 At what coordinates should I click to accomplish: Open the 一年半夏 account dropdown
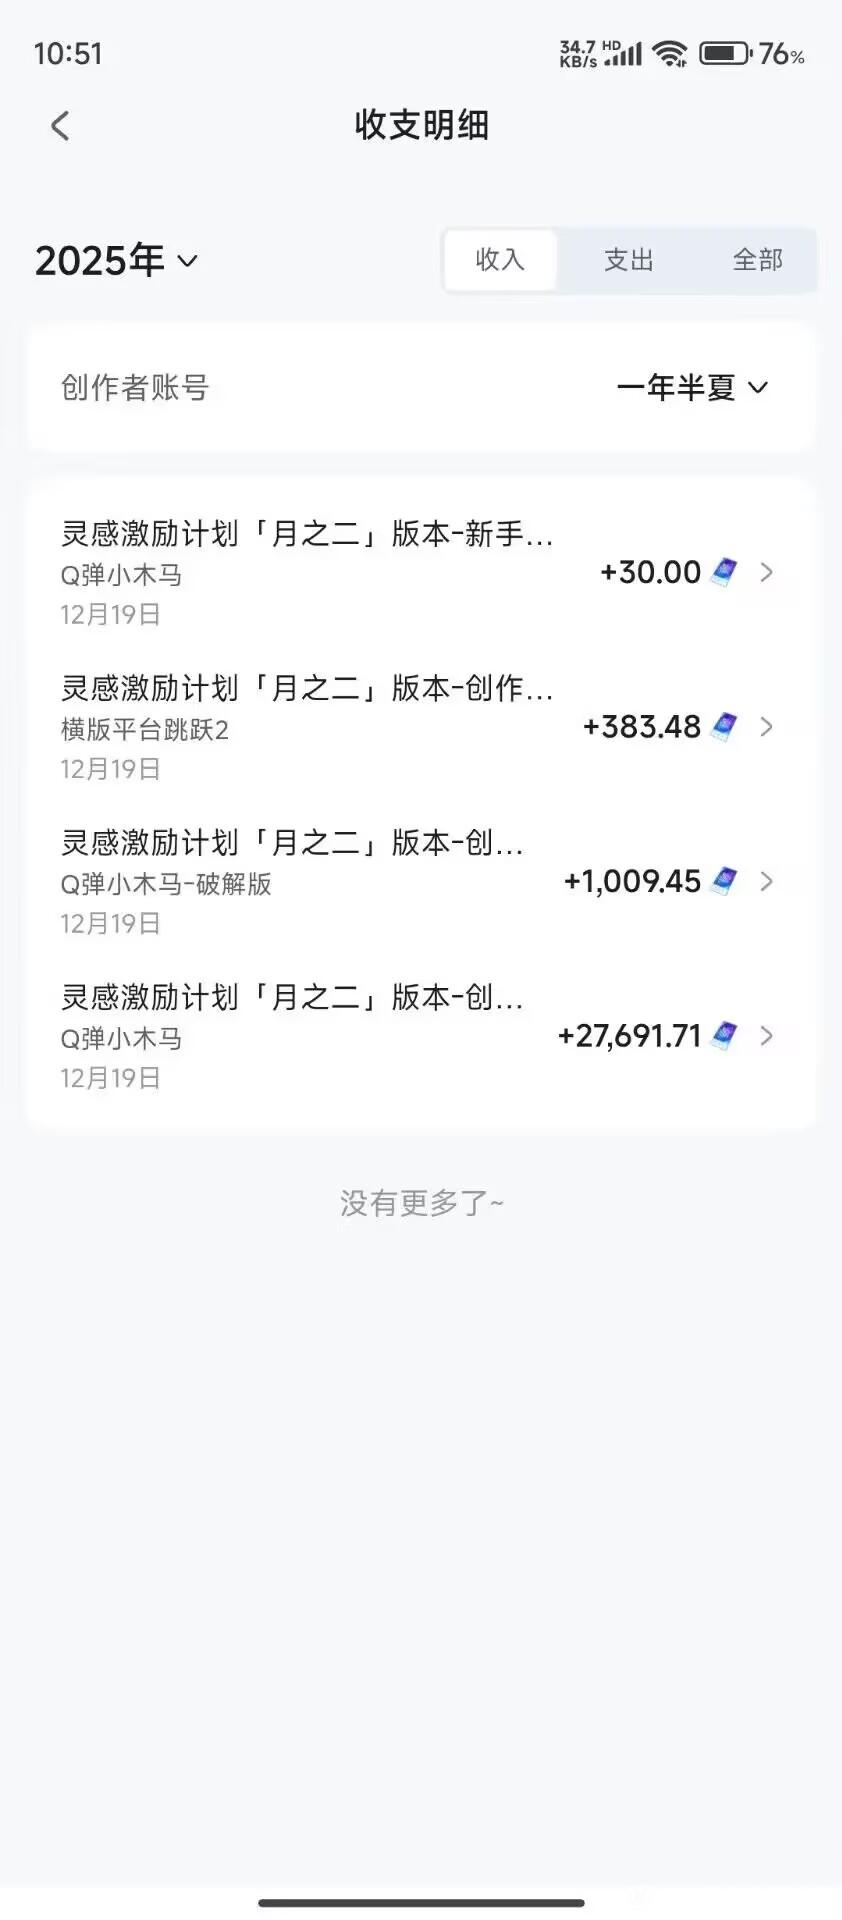click(x=692, y=387)
